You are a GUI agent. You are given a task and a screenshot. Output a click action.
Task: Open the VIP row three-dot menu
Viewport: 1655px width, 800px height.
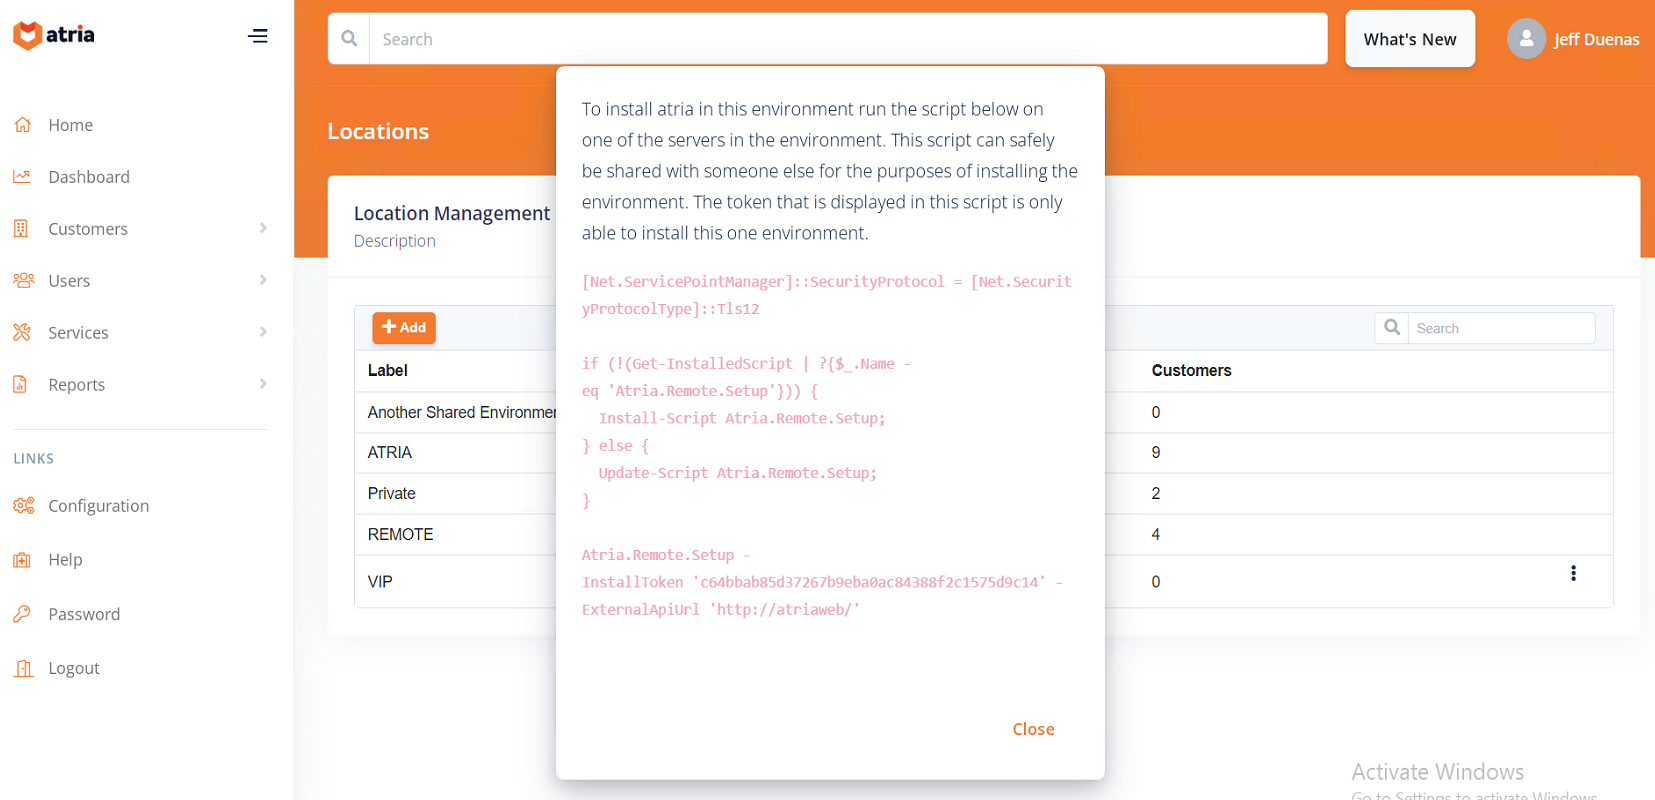[1572, 573]
